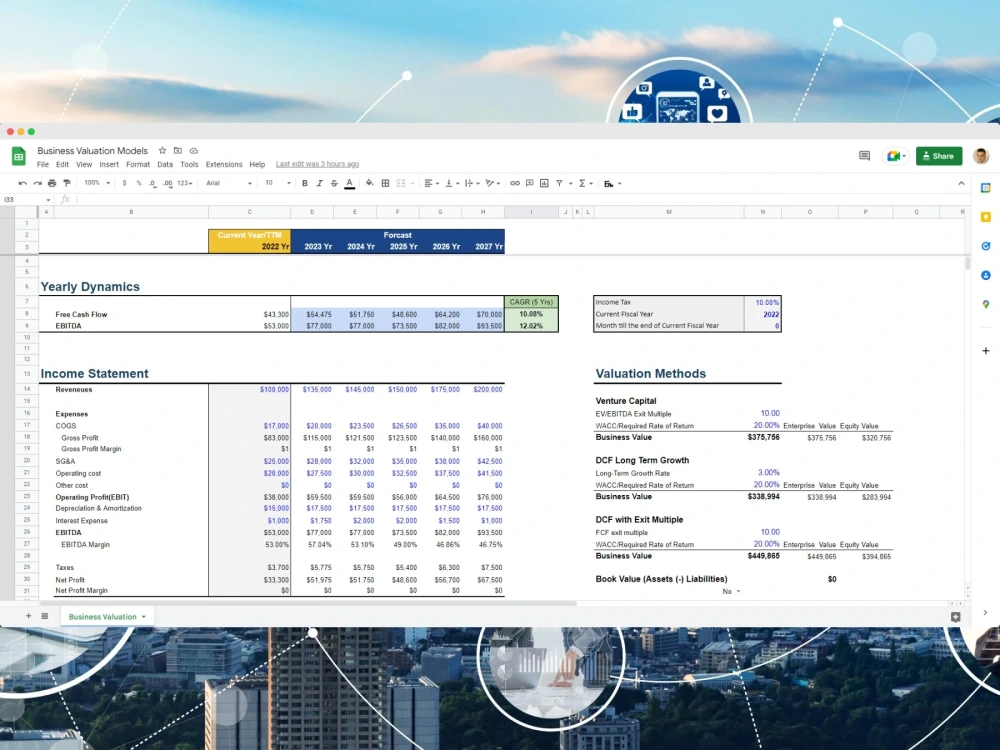Apply borders using the borders icon
Screen dimensions: 1000x750
click(384, 183)
